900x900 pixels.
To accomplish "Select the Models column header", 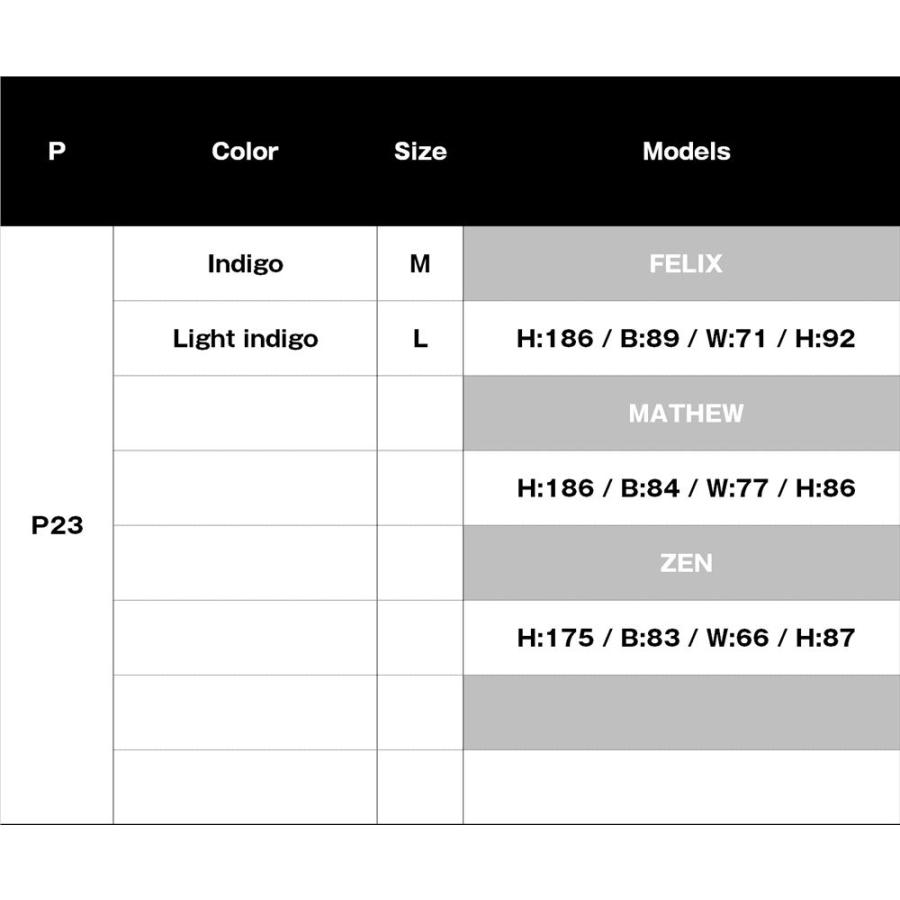I will (686, 152).
